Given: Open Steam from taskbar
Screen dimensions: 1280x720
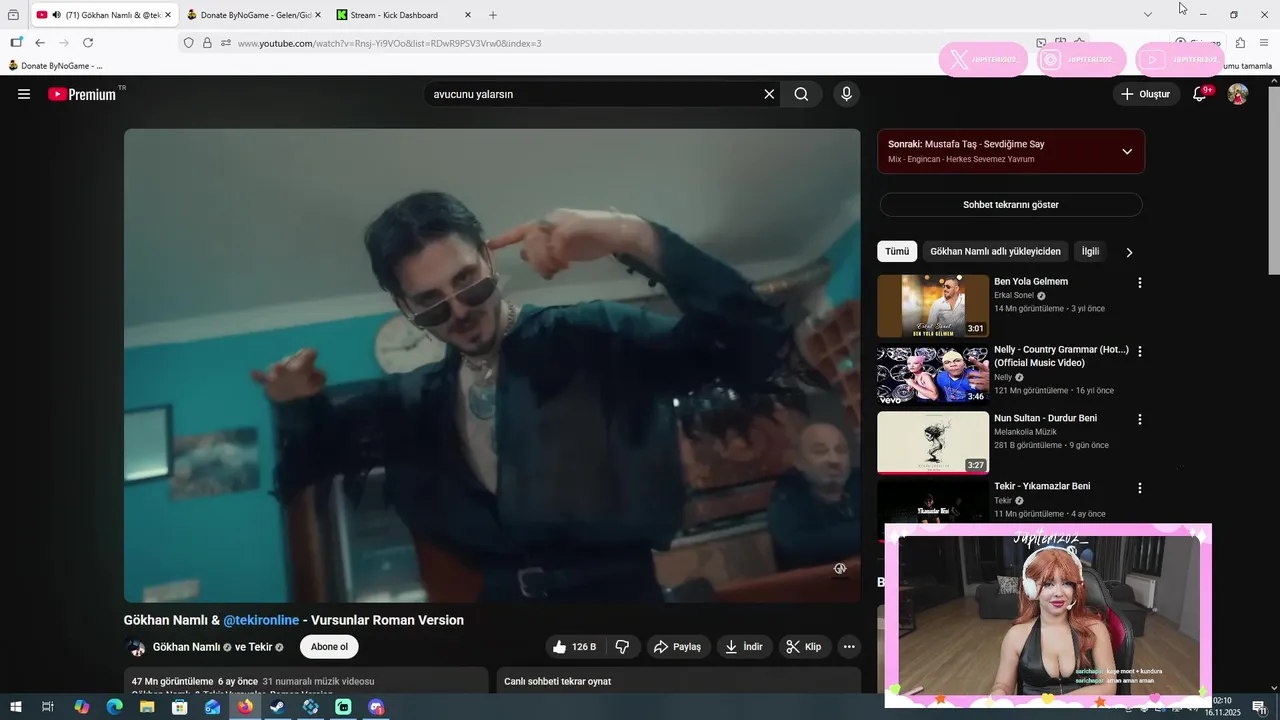Looking at the screenshot, I should point(278,707).
